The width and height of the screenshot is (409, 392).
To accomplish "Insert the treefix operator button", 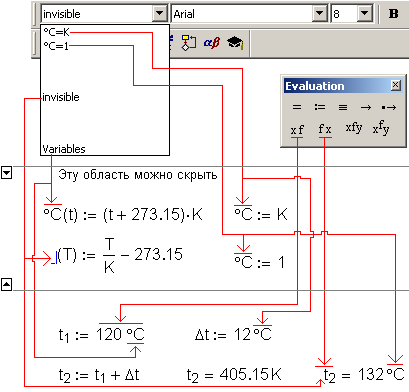I will pos(381,128).
